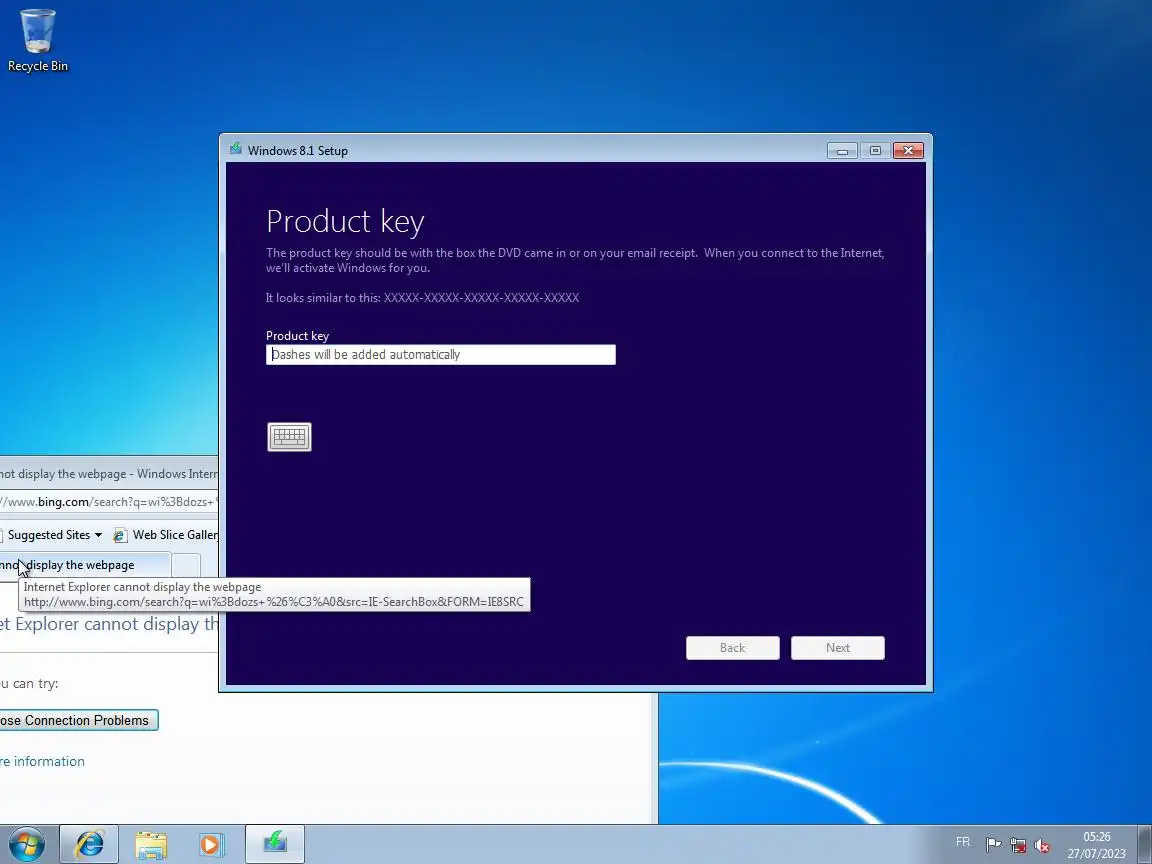
Task: Click Web Slice Gallery favorite in IE
Action: (x=166, y=535)
